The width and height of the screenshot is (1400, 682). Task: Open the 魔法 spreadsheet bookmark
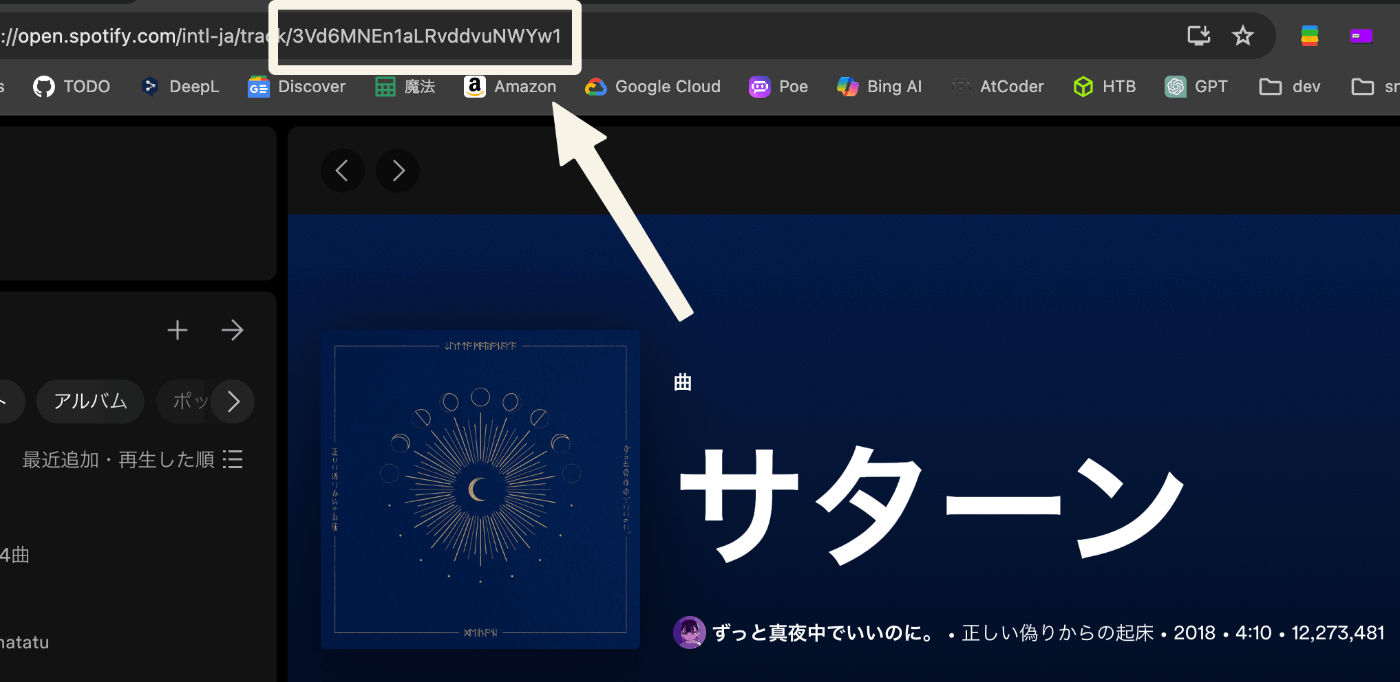tap(405, 87)
